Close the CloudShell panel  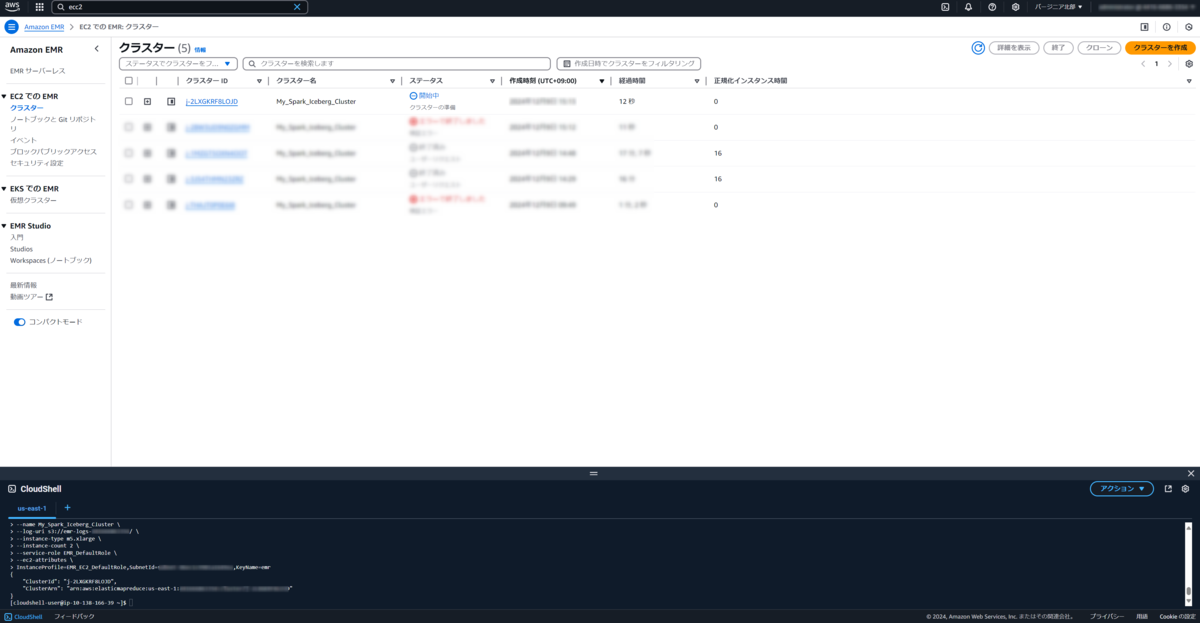pos(1190,473)
